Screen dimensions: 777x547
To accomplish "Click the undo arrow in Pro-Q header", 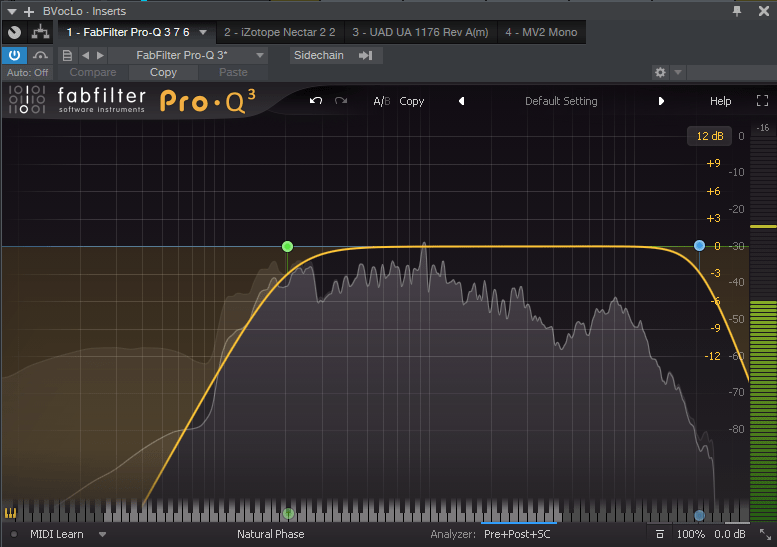I will (x=316, y=101).
